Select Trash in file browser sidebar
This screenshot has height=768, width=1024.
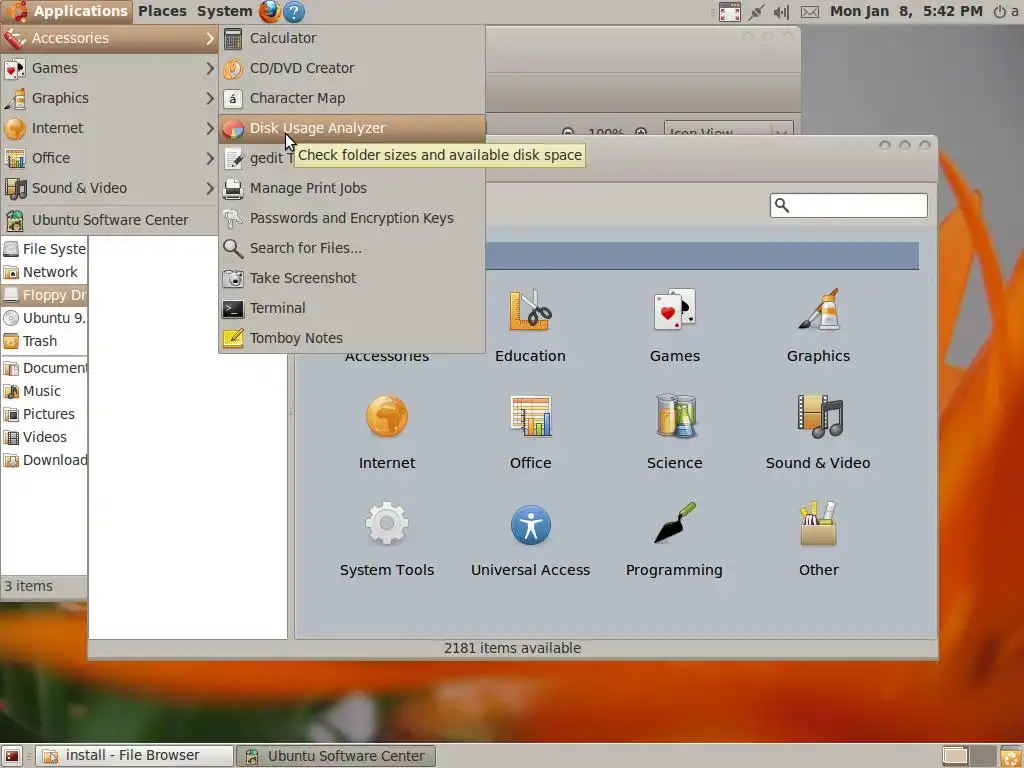coord(44,342)
